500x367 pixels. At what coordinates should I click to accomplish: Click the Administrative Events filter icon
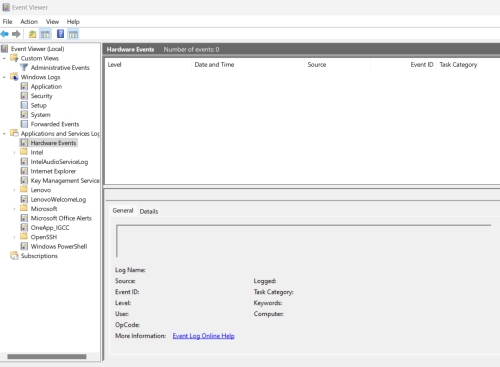pyautogui.click(x=24, y=67)
